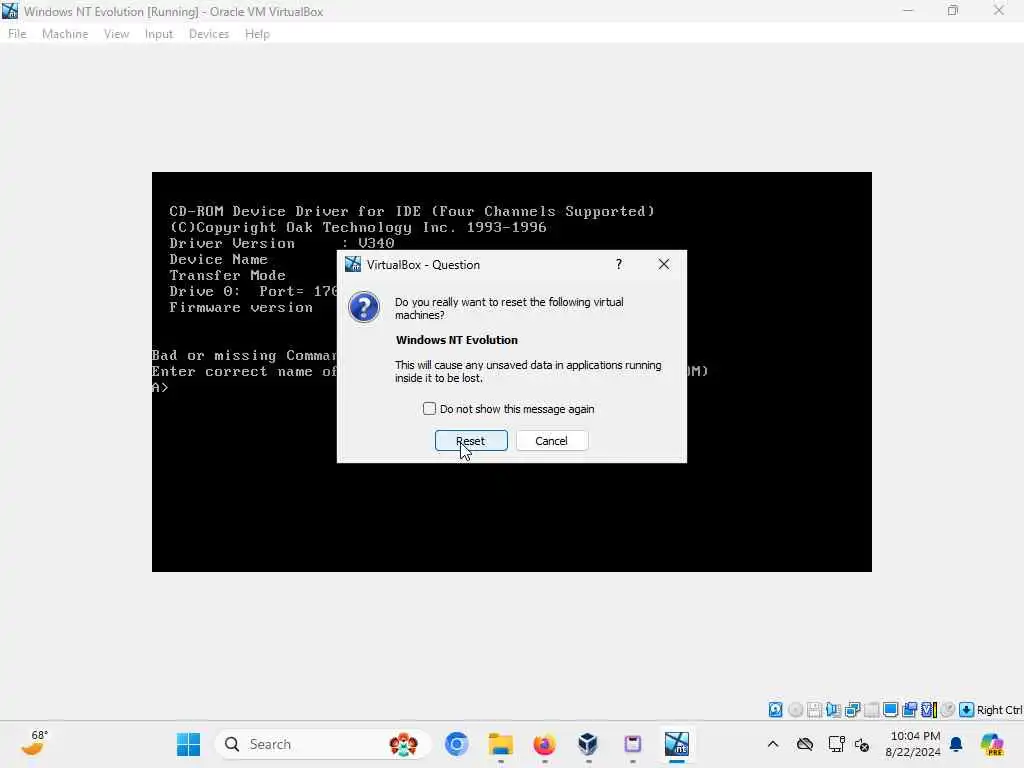Open Firefox from the taskbar
The width and height of the screenshot is (1024, 768).
click(544, 744)
